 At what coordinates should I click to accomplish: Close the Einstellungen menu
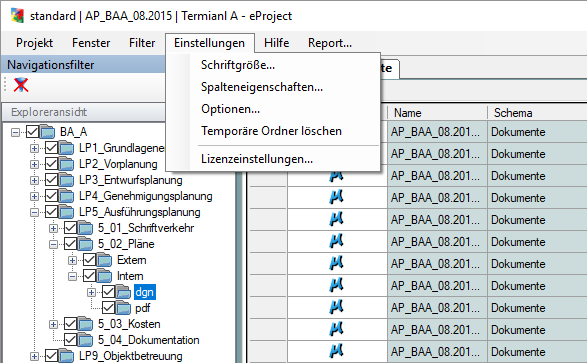pos(210,43)
